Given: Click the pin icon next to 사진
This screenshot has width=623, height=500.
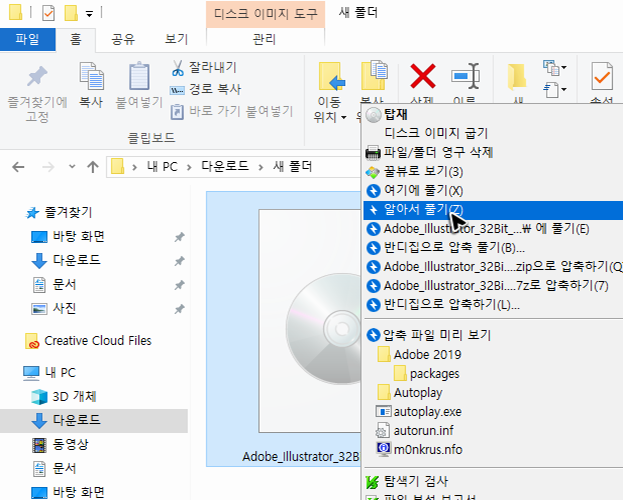Looking at the screenshot, I should click(x=179, y=309).
